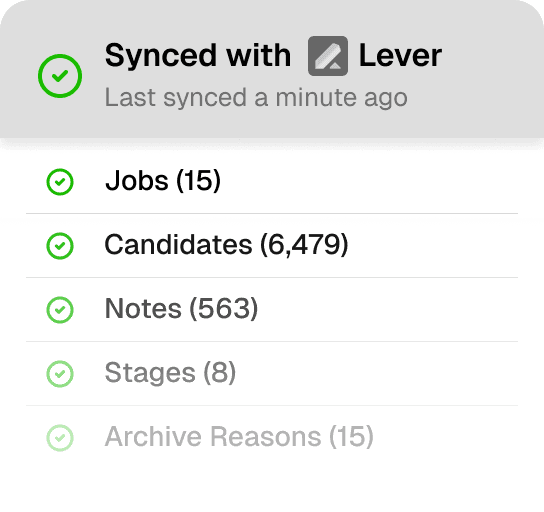The image size is (544, 512).
Task: Click the Synced with heading text
Action: pos(198,56)
